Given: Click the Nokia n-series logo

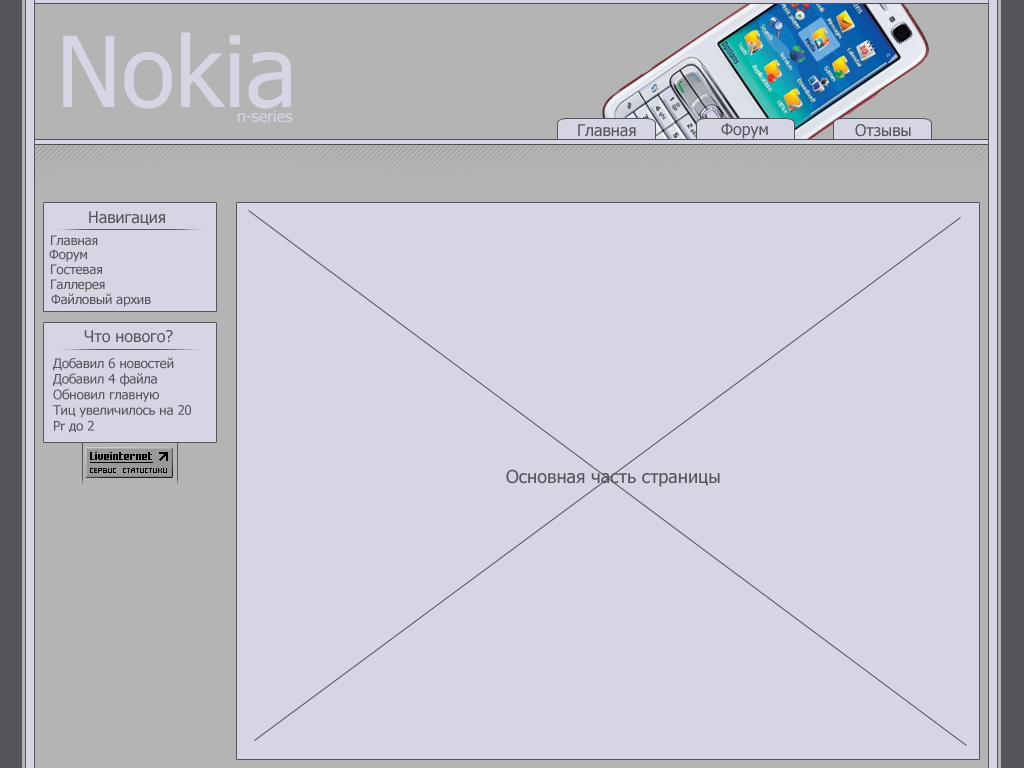Looking at the screenshot, I should pos(175,70).
